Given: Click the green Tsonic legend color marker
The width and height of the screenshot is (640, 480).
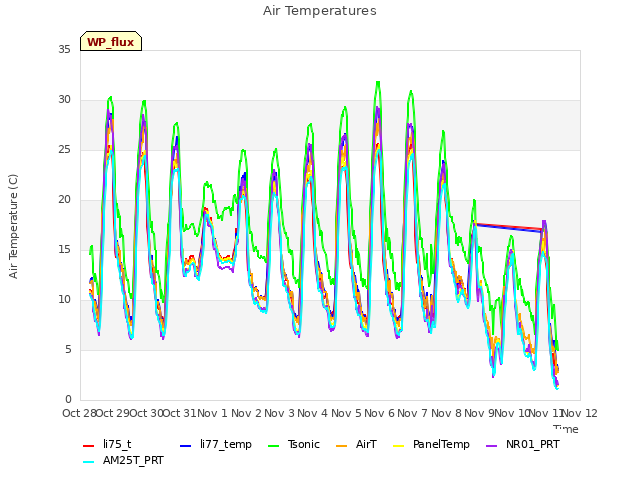Looking at the screenshot, I should click(x=273, y=446).
